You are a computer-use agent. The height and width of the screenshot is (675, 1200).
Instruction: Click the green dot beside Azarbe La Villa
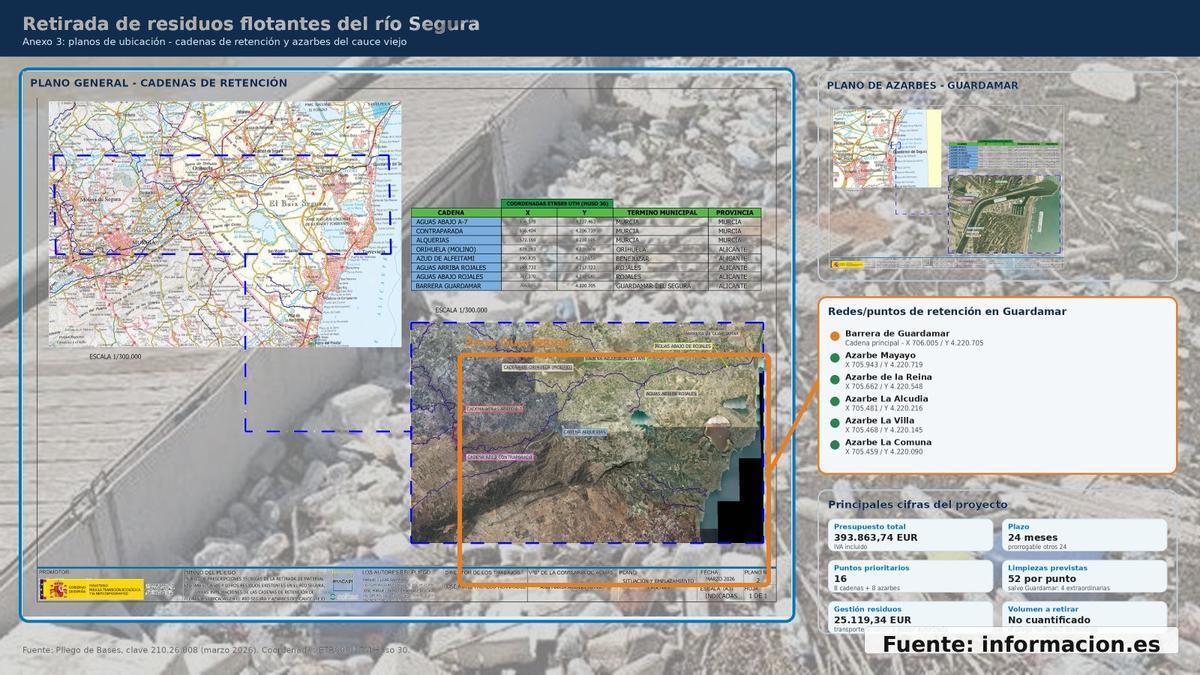click(835, 423)
